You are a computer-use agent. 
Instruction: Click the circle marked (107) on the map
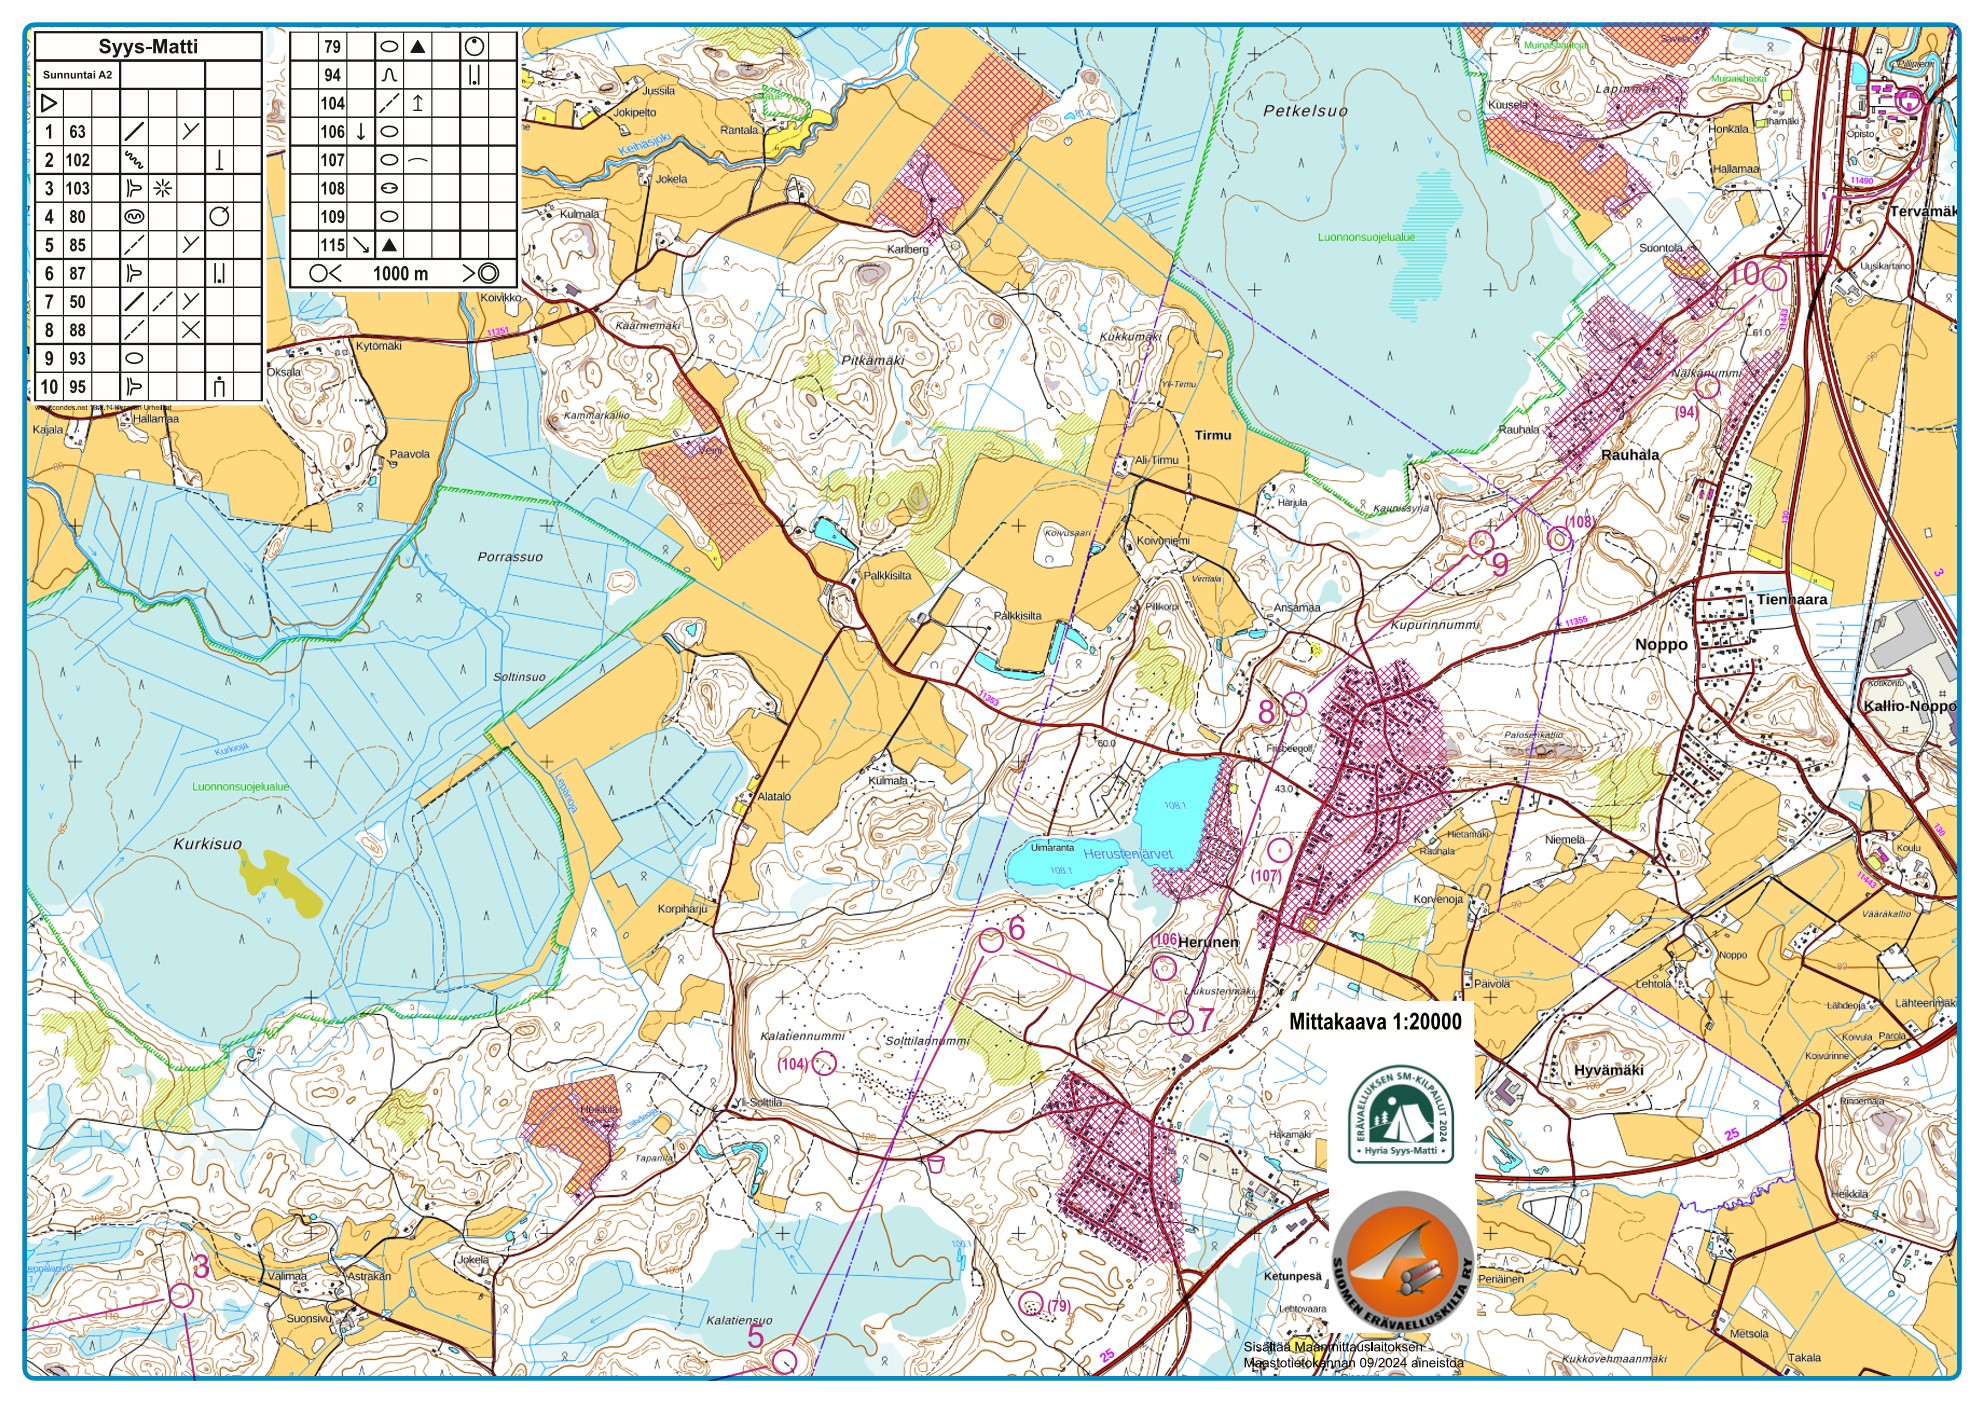[x=1279, y=850]
